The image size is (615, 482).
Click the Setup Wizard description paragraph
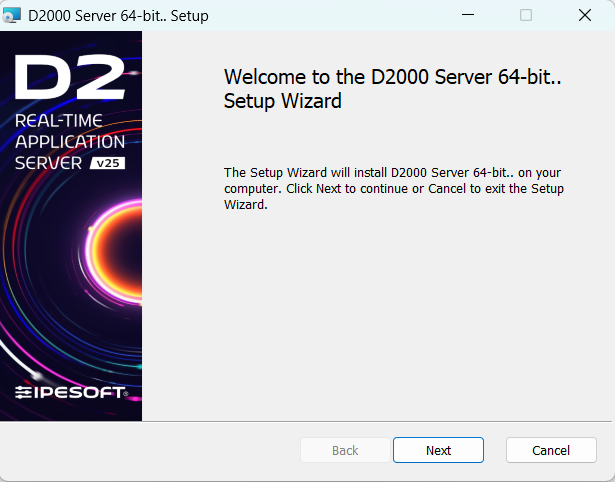pos(394,188)
